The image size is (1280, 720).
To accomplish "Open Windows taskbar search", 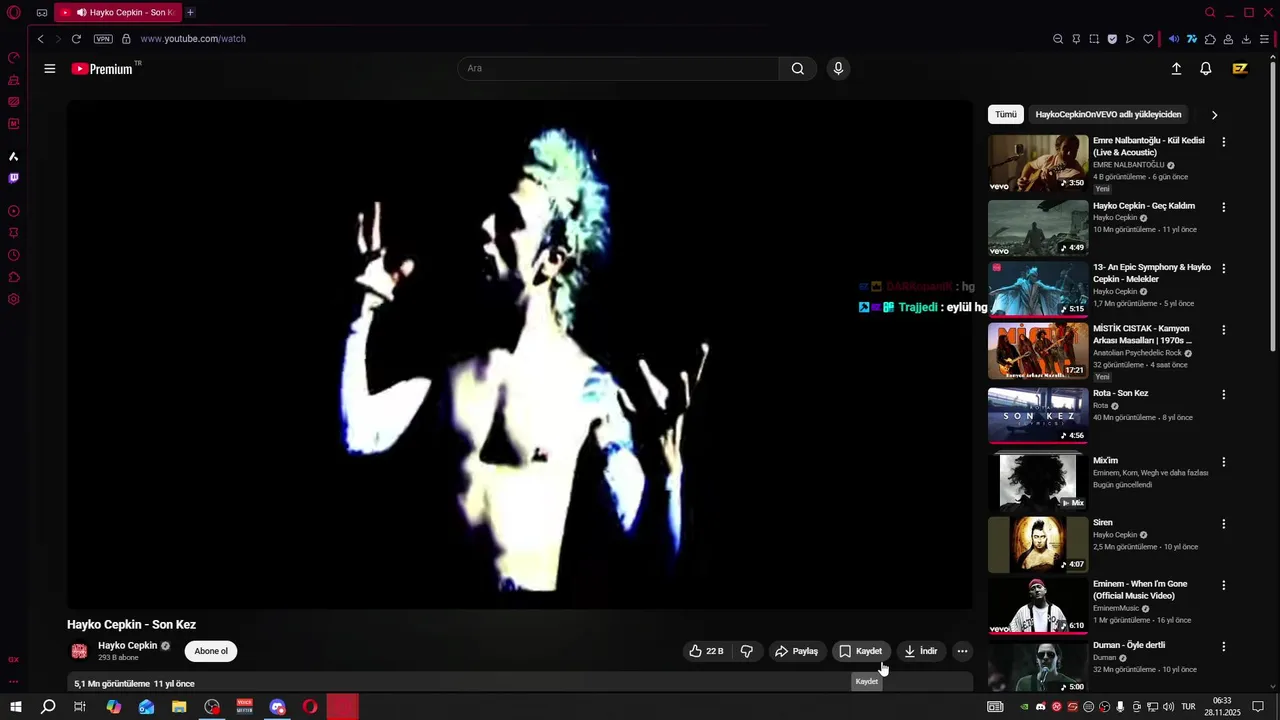I will click(48, 707).
